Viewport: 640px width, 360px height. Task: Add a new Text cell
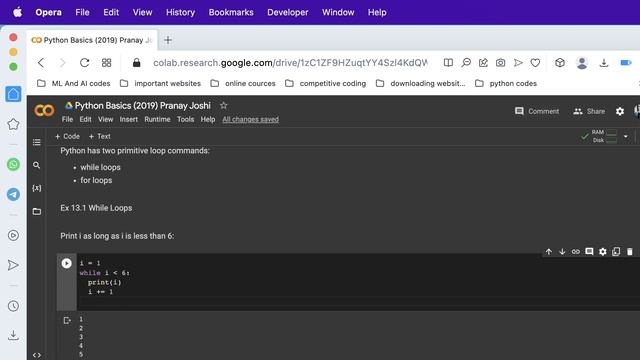coord(100,136)
